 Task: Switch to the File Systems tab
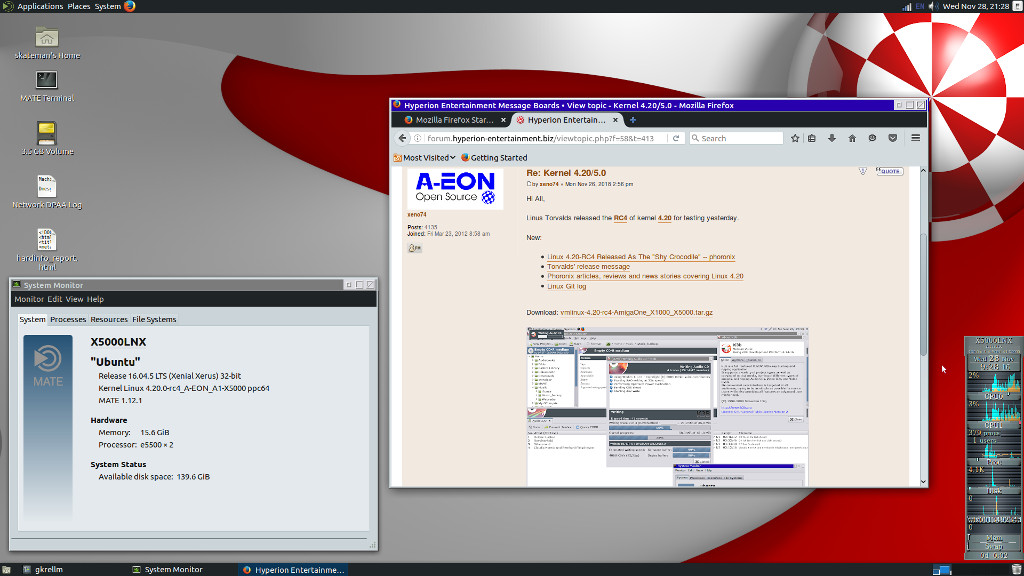[x=154, y=319]
